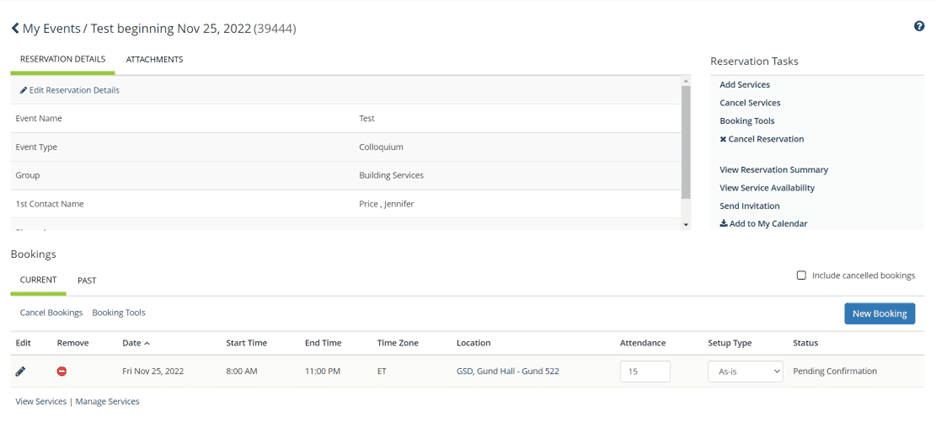Enable Include cancelled bookings checkbox
The image size is (936, 426).
click(x=801, y=275)
